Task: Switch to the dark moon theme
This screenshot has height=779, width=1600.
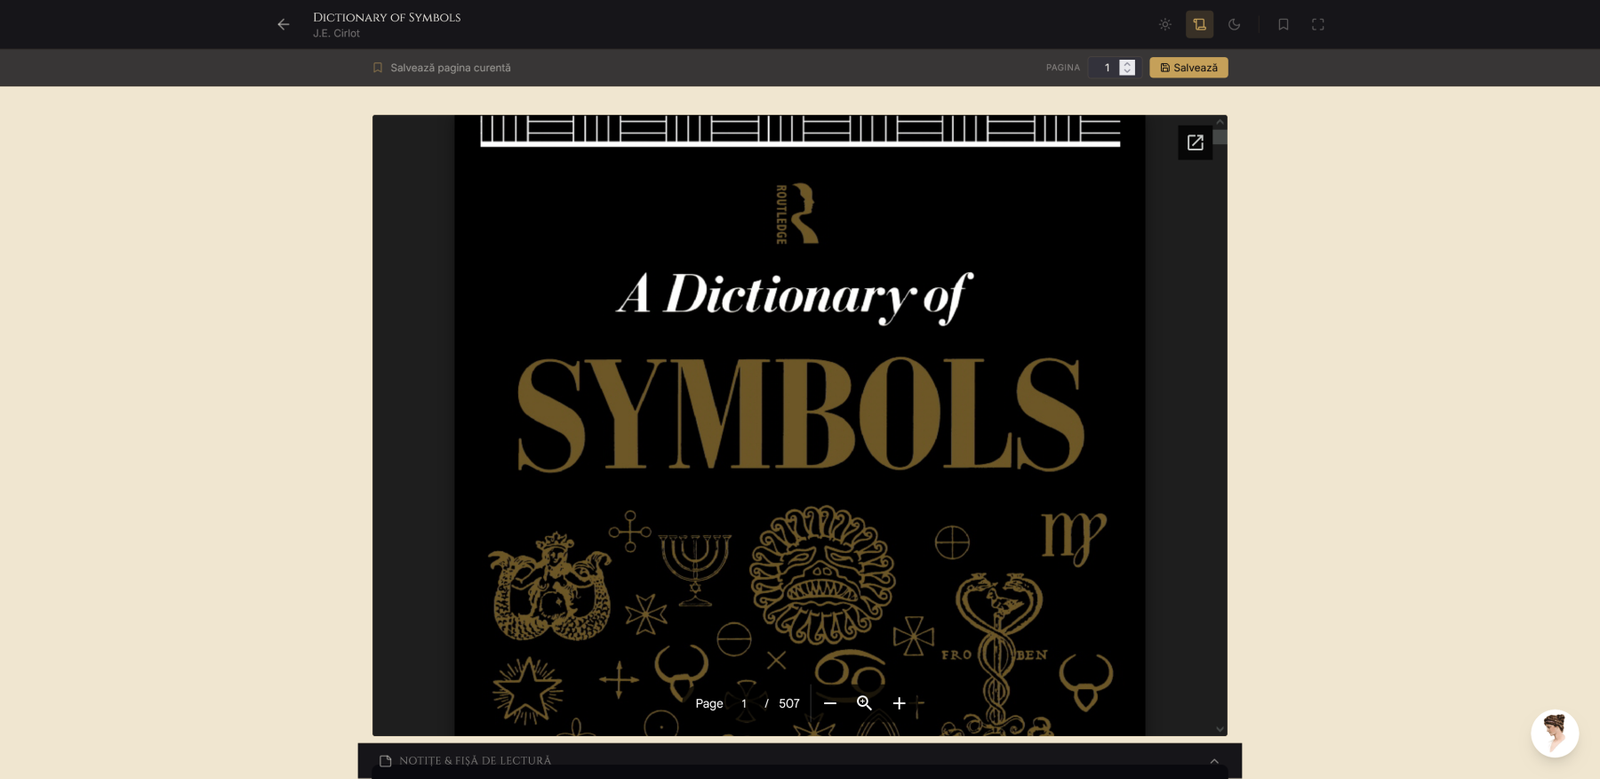Action: [1234, 24]
